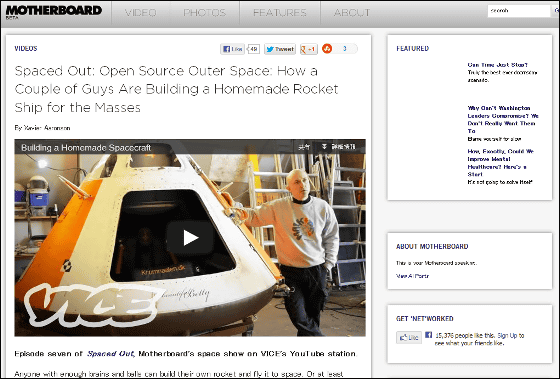Click the VIDEOS category link
The width and height of the screenshot is (560, 379).
[x=26, y=48]
